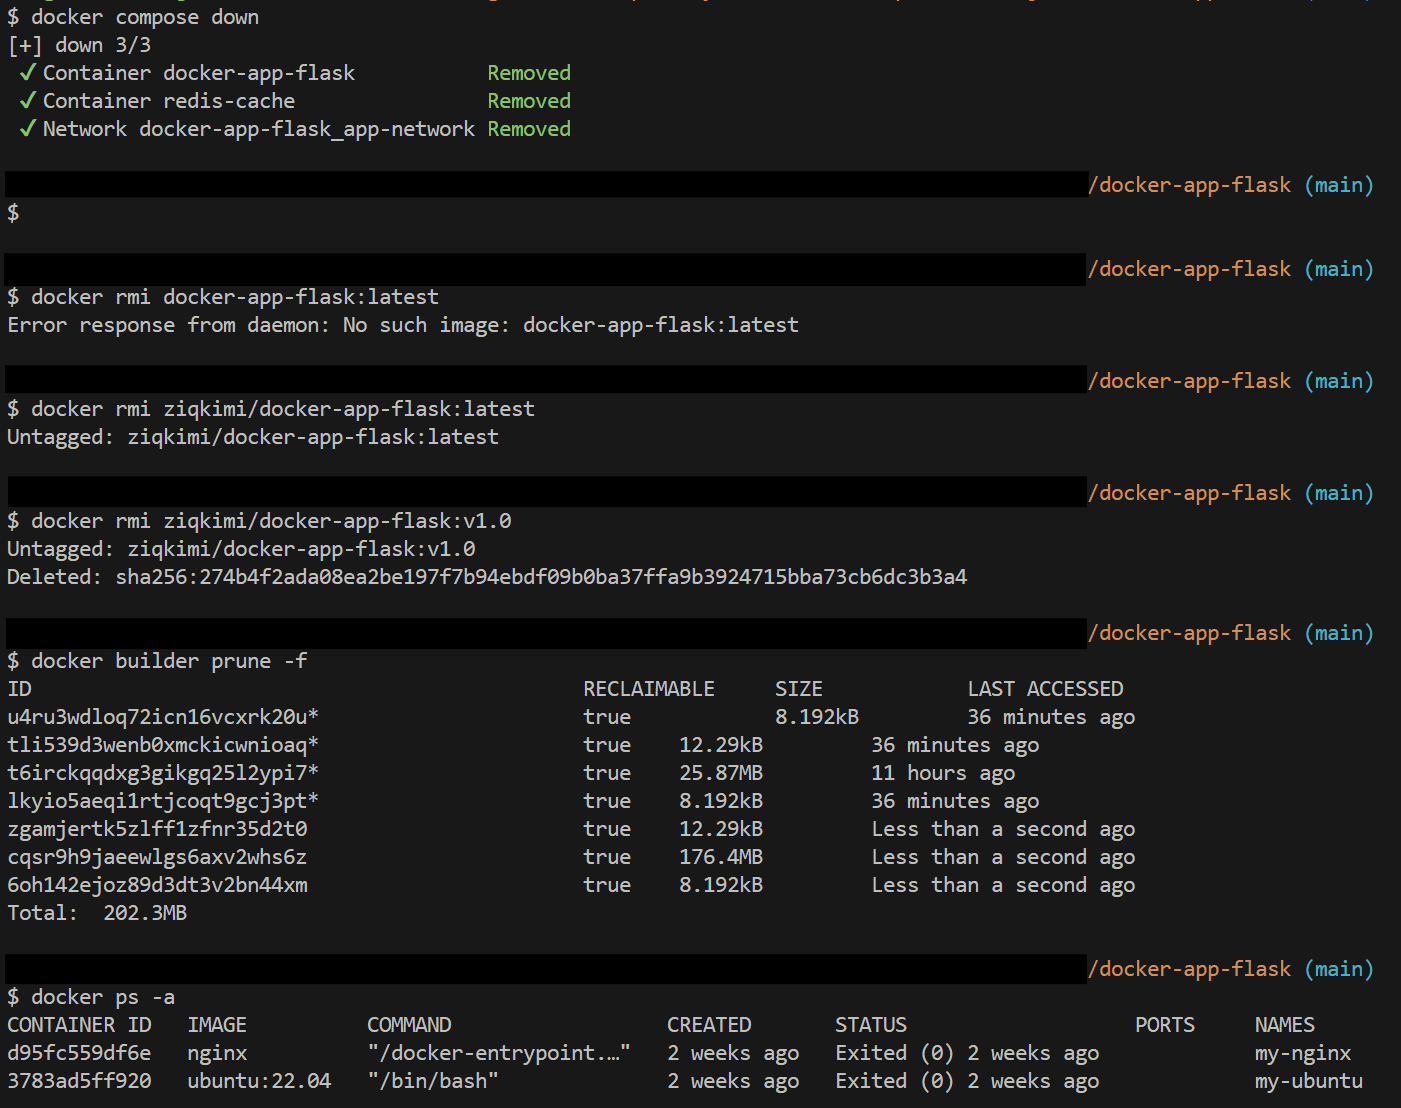Click the '"/docker-entrypoint.…"' command cell

tap(499, 1053)
